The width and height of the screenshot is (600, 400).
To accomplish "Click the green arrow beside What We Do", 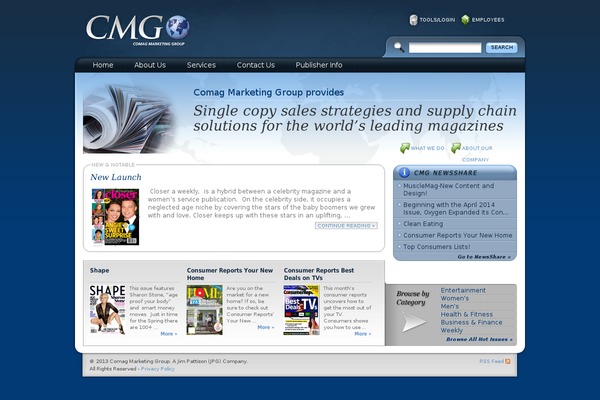I will [404, 148].
